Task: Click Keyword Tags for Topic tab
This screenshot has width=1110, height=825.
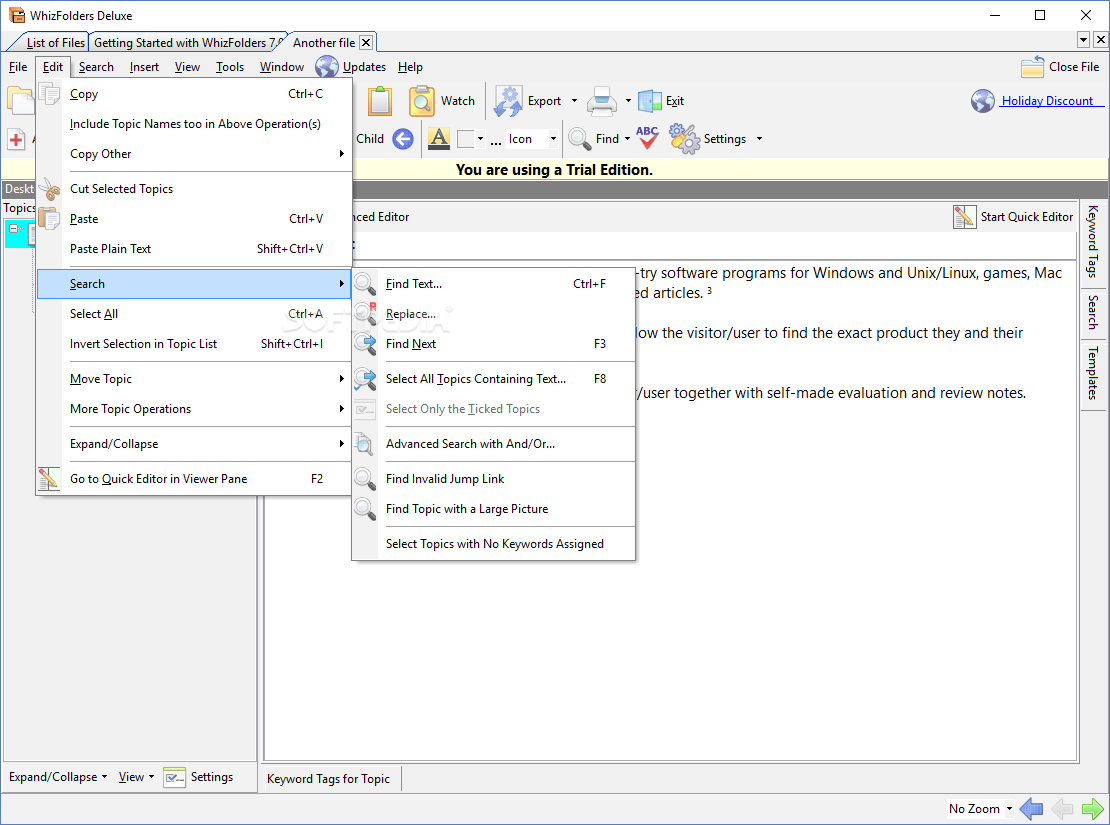Action: tap(328, 778)
